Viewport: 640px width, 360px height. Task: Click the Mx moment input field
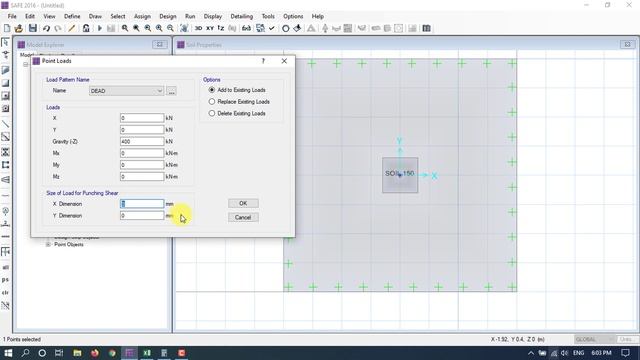(x=142, y=153)
